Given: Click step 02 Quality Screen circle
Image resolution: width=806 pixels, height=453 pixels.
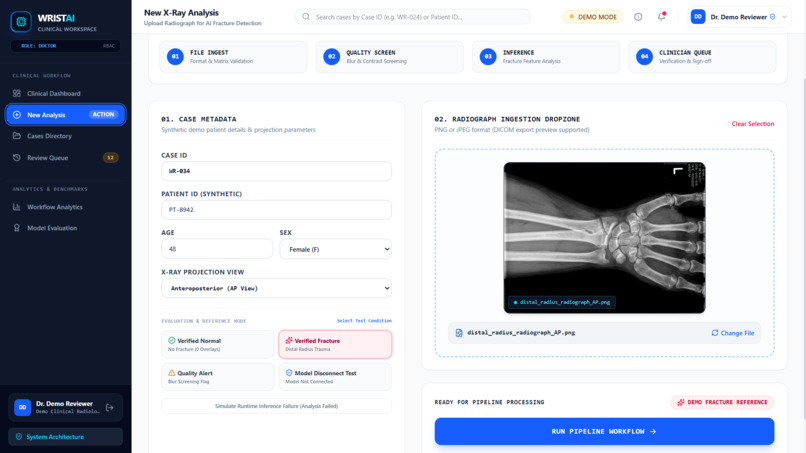Looking at the screenshot, I should 332,57.
